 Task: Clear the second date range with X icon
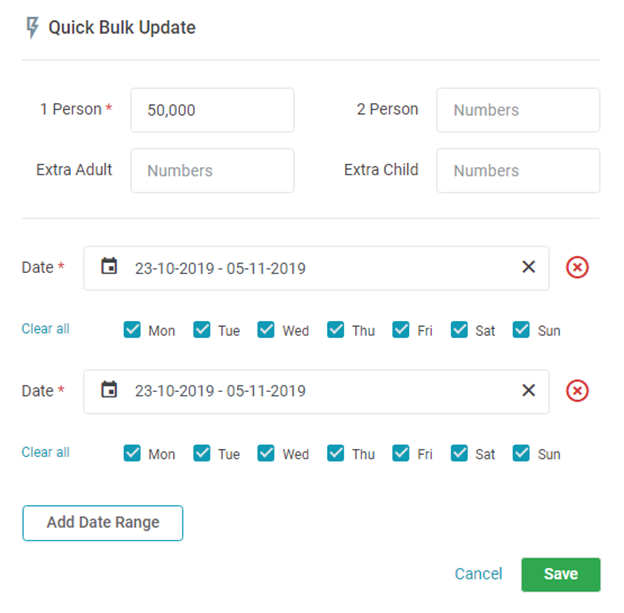529,390
